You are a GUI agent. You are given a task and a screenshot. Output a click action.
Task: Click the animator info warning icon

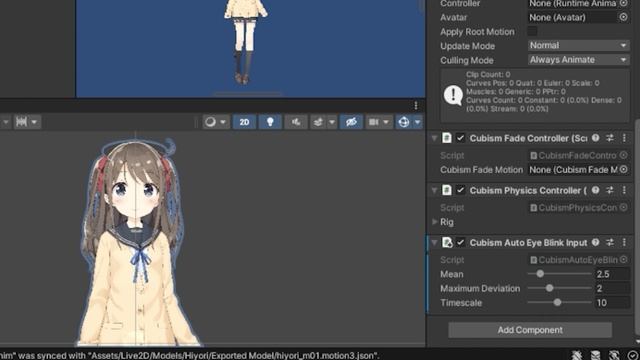(x=453, y=95)
